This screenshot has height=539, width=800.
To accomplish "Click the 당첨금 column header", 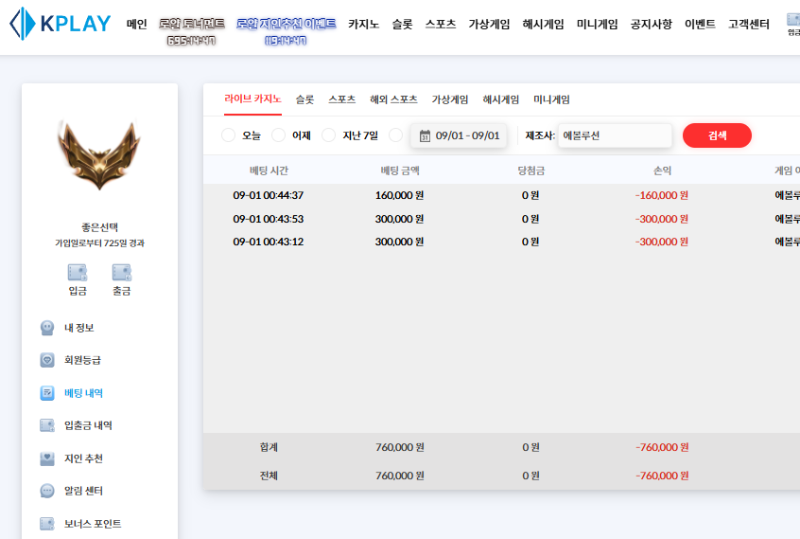I will tap(531, 170).
